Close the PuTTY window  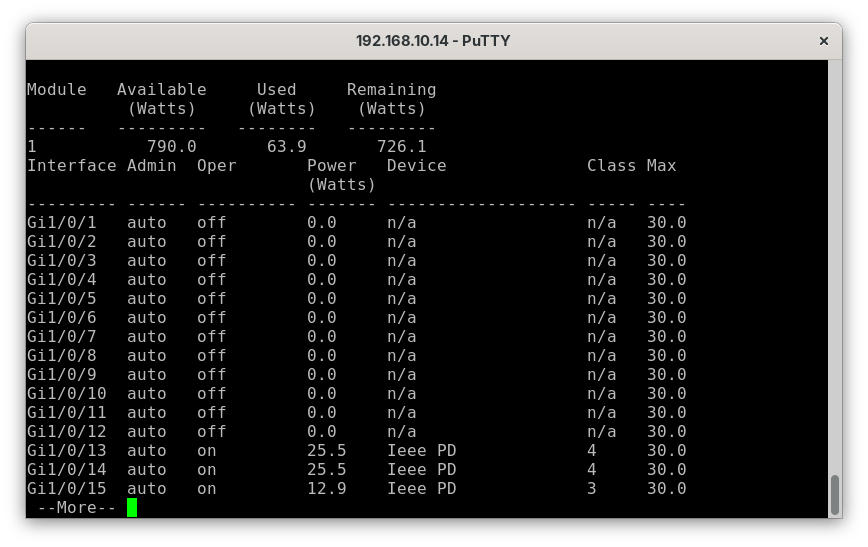(823, 41)
